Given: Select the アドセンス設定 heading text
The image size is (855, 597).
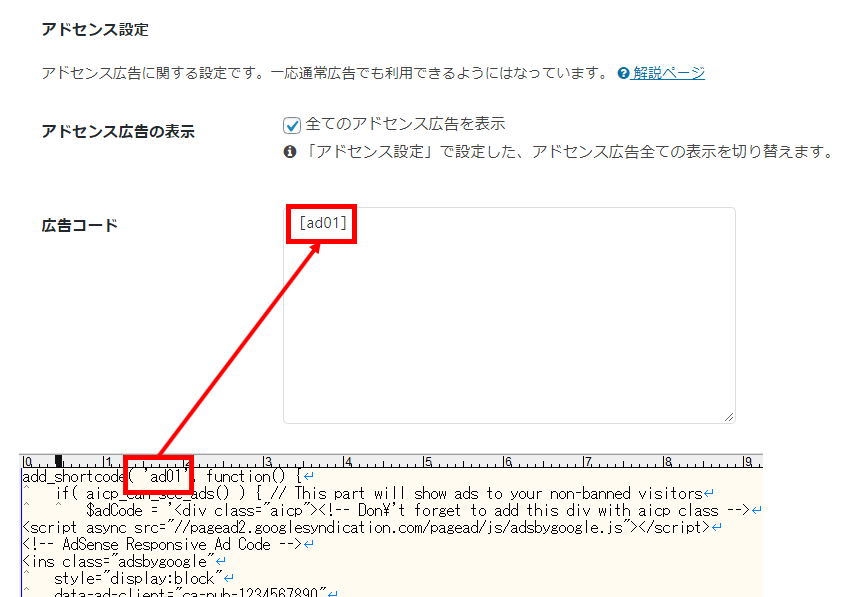Looking at the screenshot, I should (x=95, y=29).
